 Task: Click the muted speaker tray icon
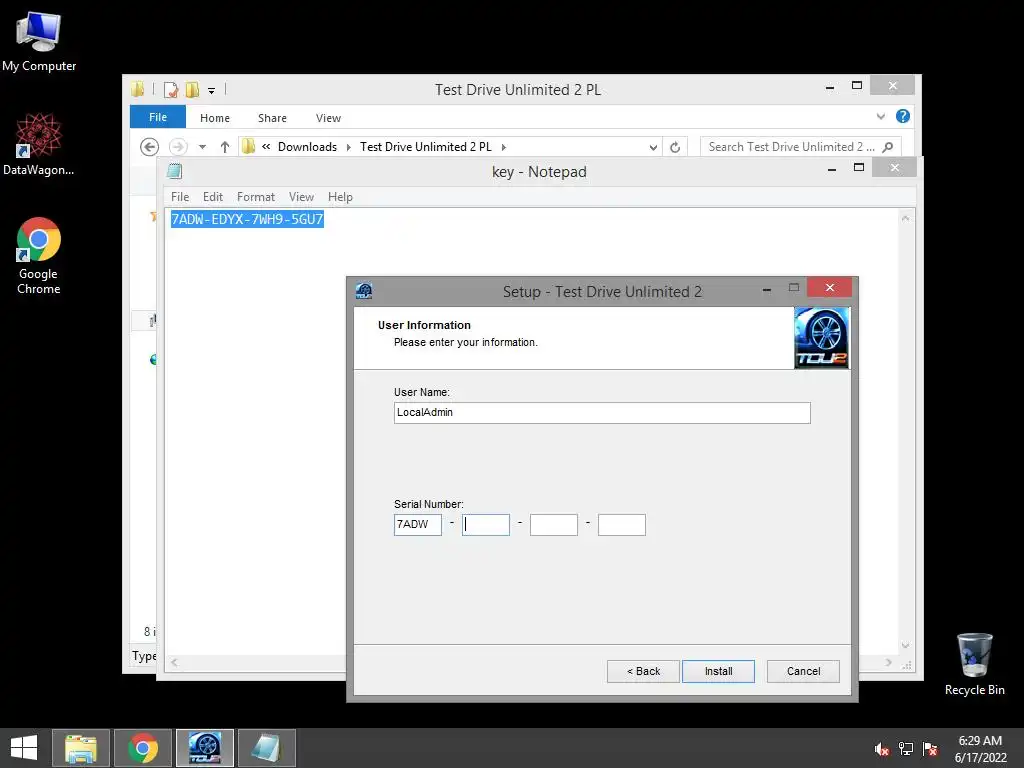point(882,749)
